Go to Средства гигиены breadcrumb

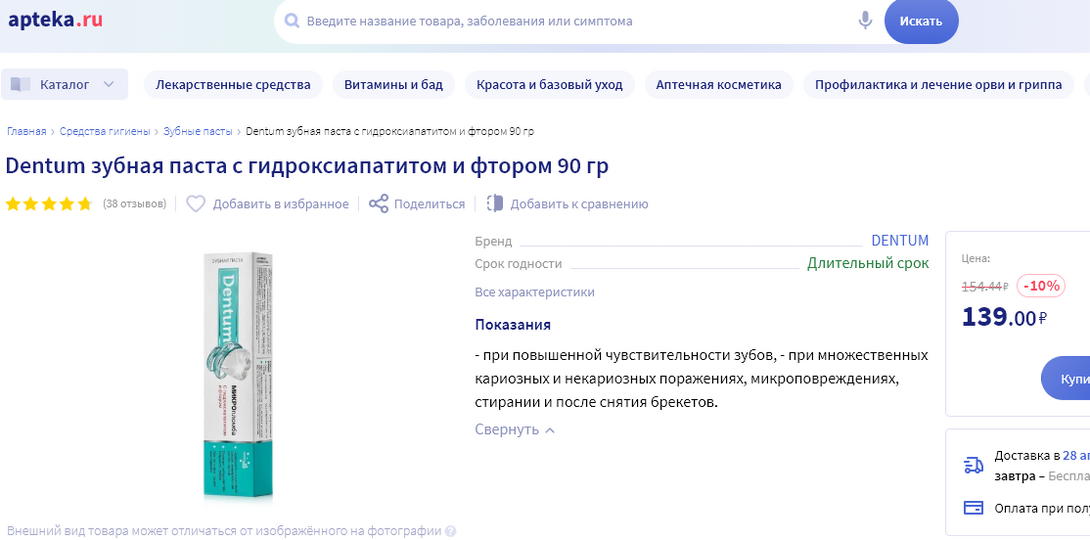(105, 131)
